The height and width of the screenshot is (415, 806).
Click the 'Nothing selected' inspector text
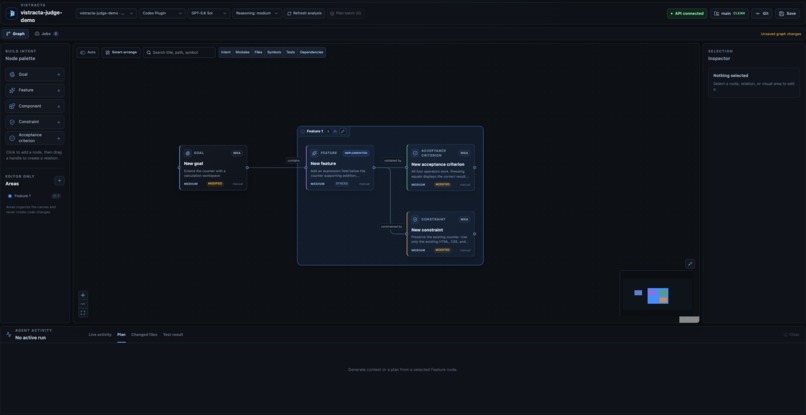(x=730, y=76)
